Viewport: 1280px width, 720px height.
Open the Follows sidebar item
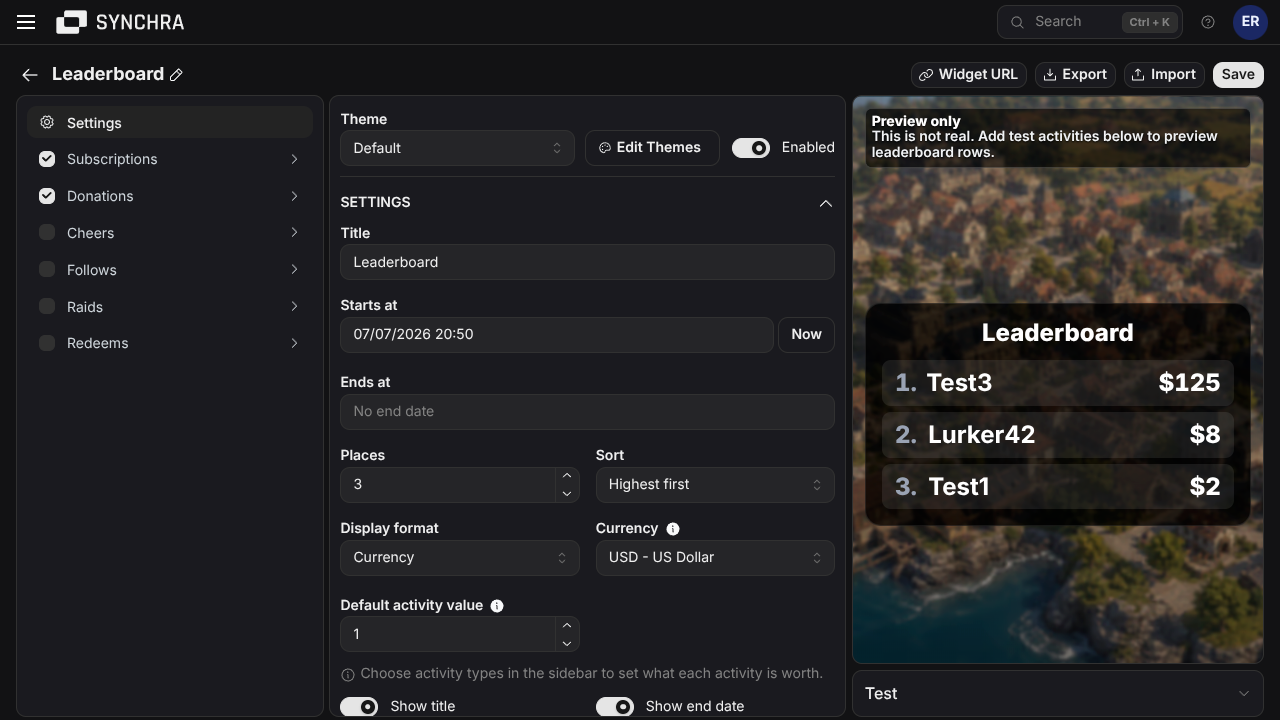(x=170, y=270)
